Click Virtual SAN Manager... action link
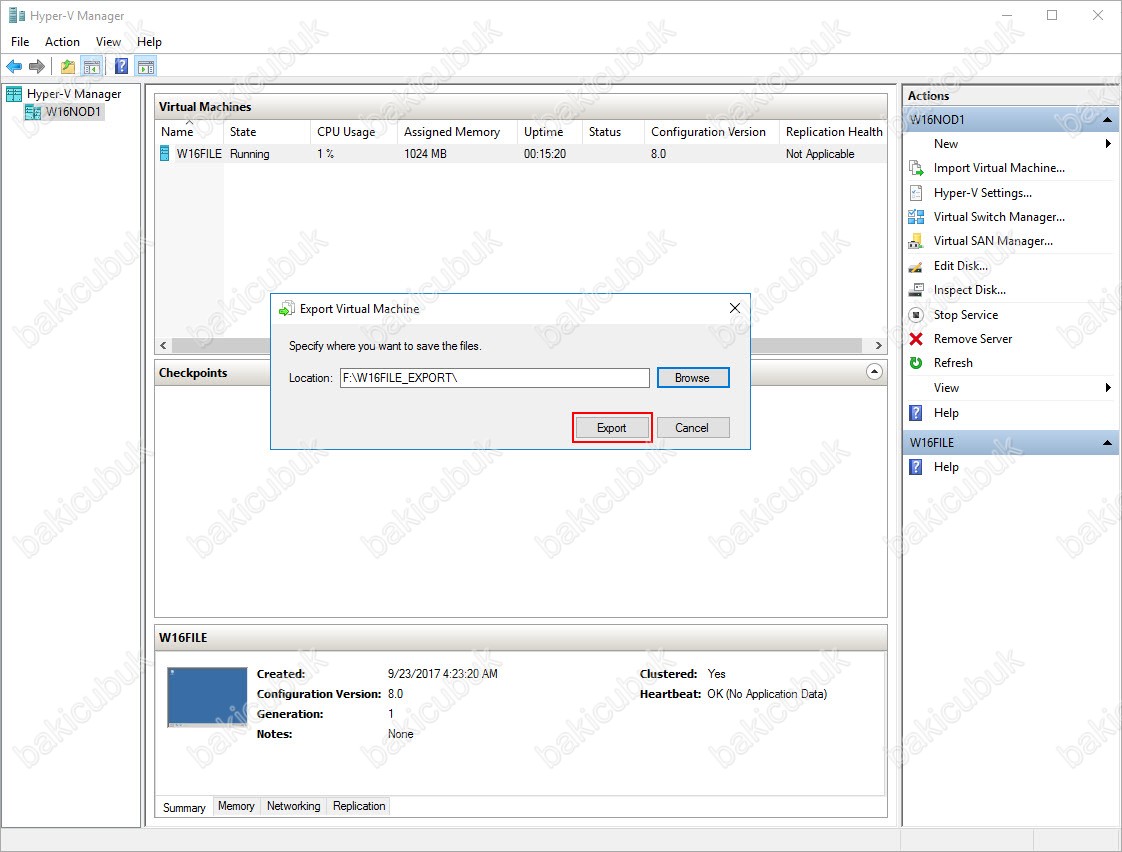 click(x=993, y=241)
